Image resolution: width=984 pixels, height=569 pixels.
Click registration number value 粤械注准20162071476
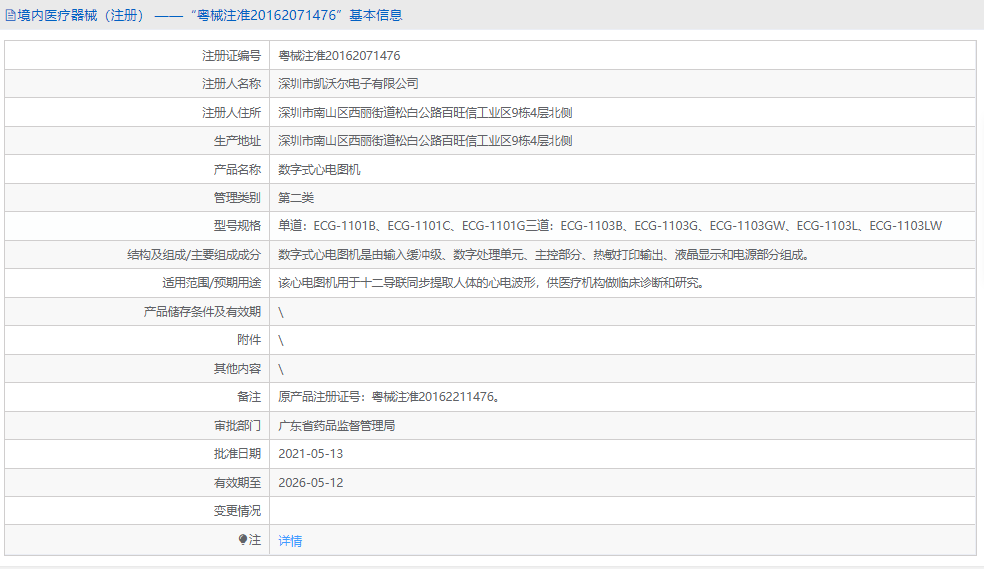[x=339, y=56]
